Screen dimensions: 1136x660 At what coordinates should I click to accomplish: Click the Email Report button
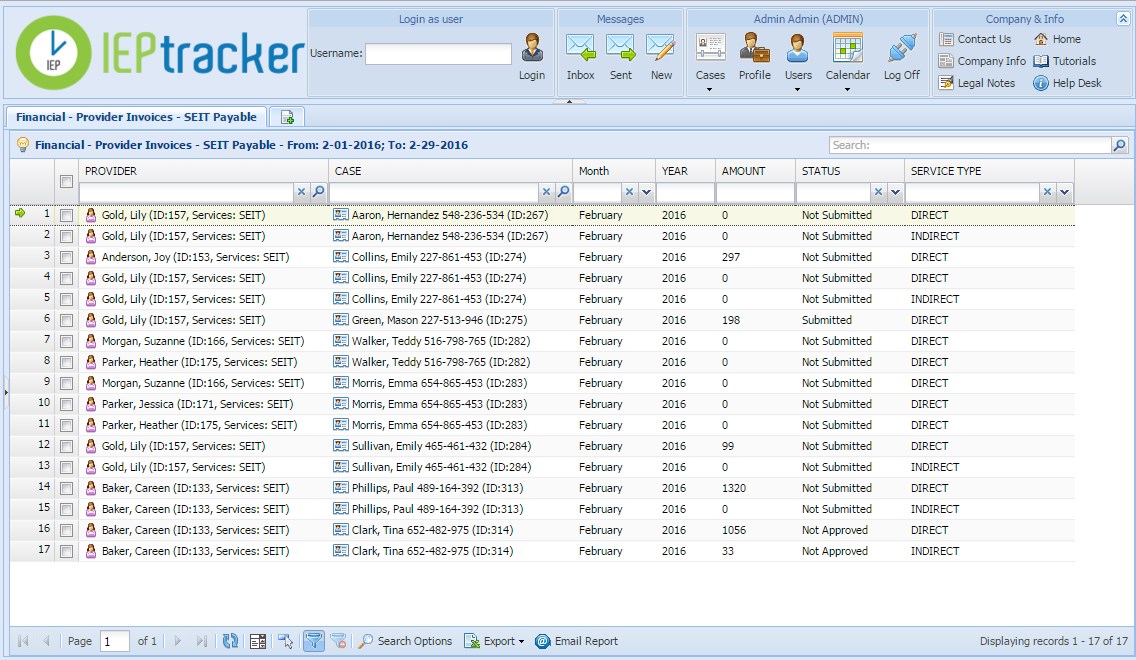[577, 640]
